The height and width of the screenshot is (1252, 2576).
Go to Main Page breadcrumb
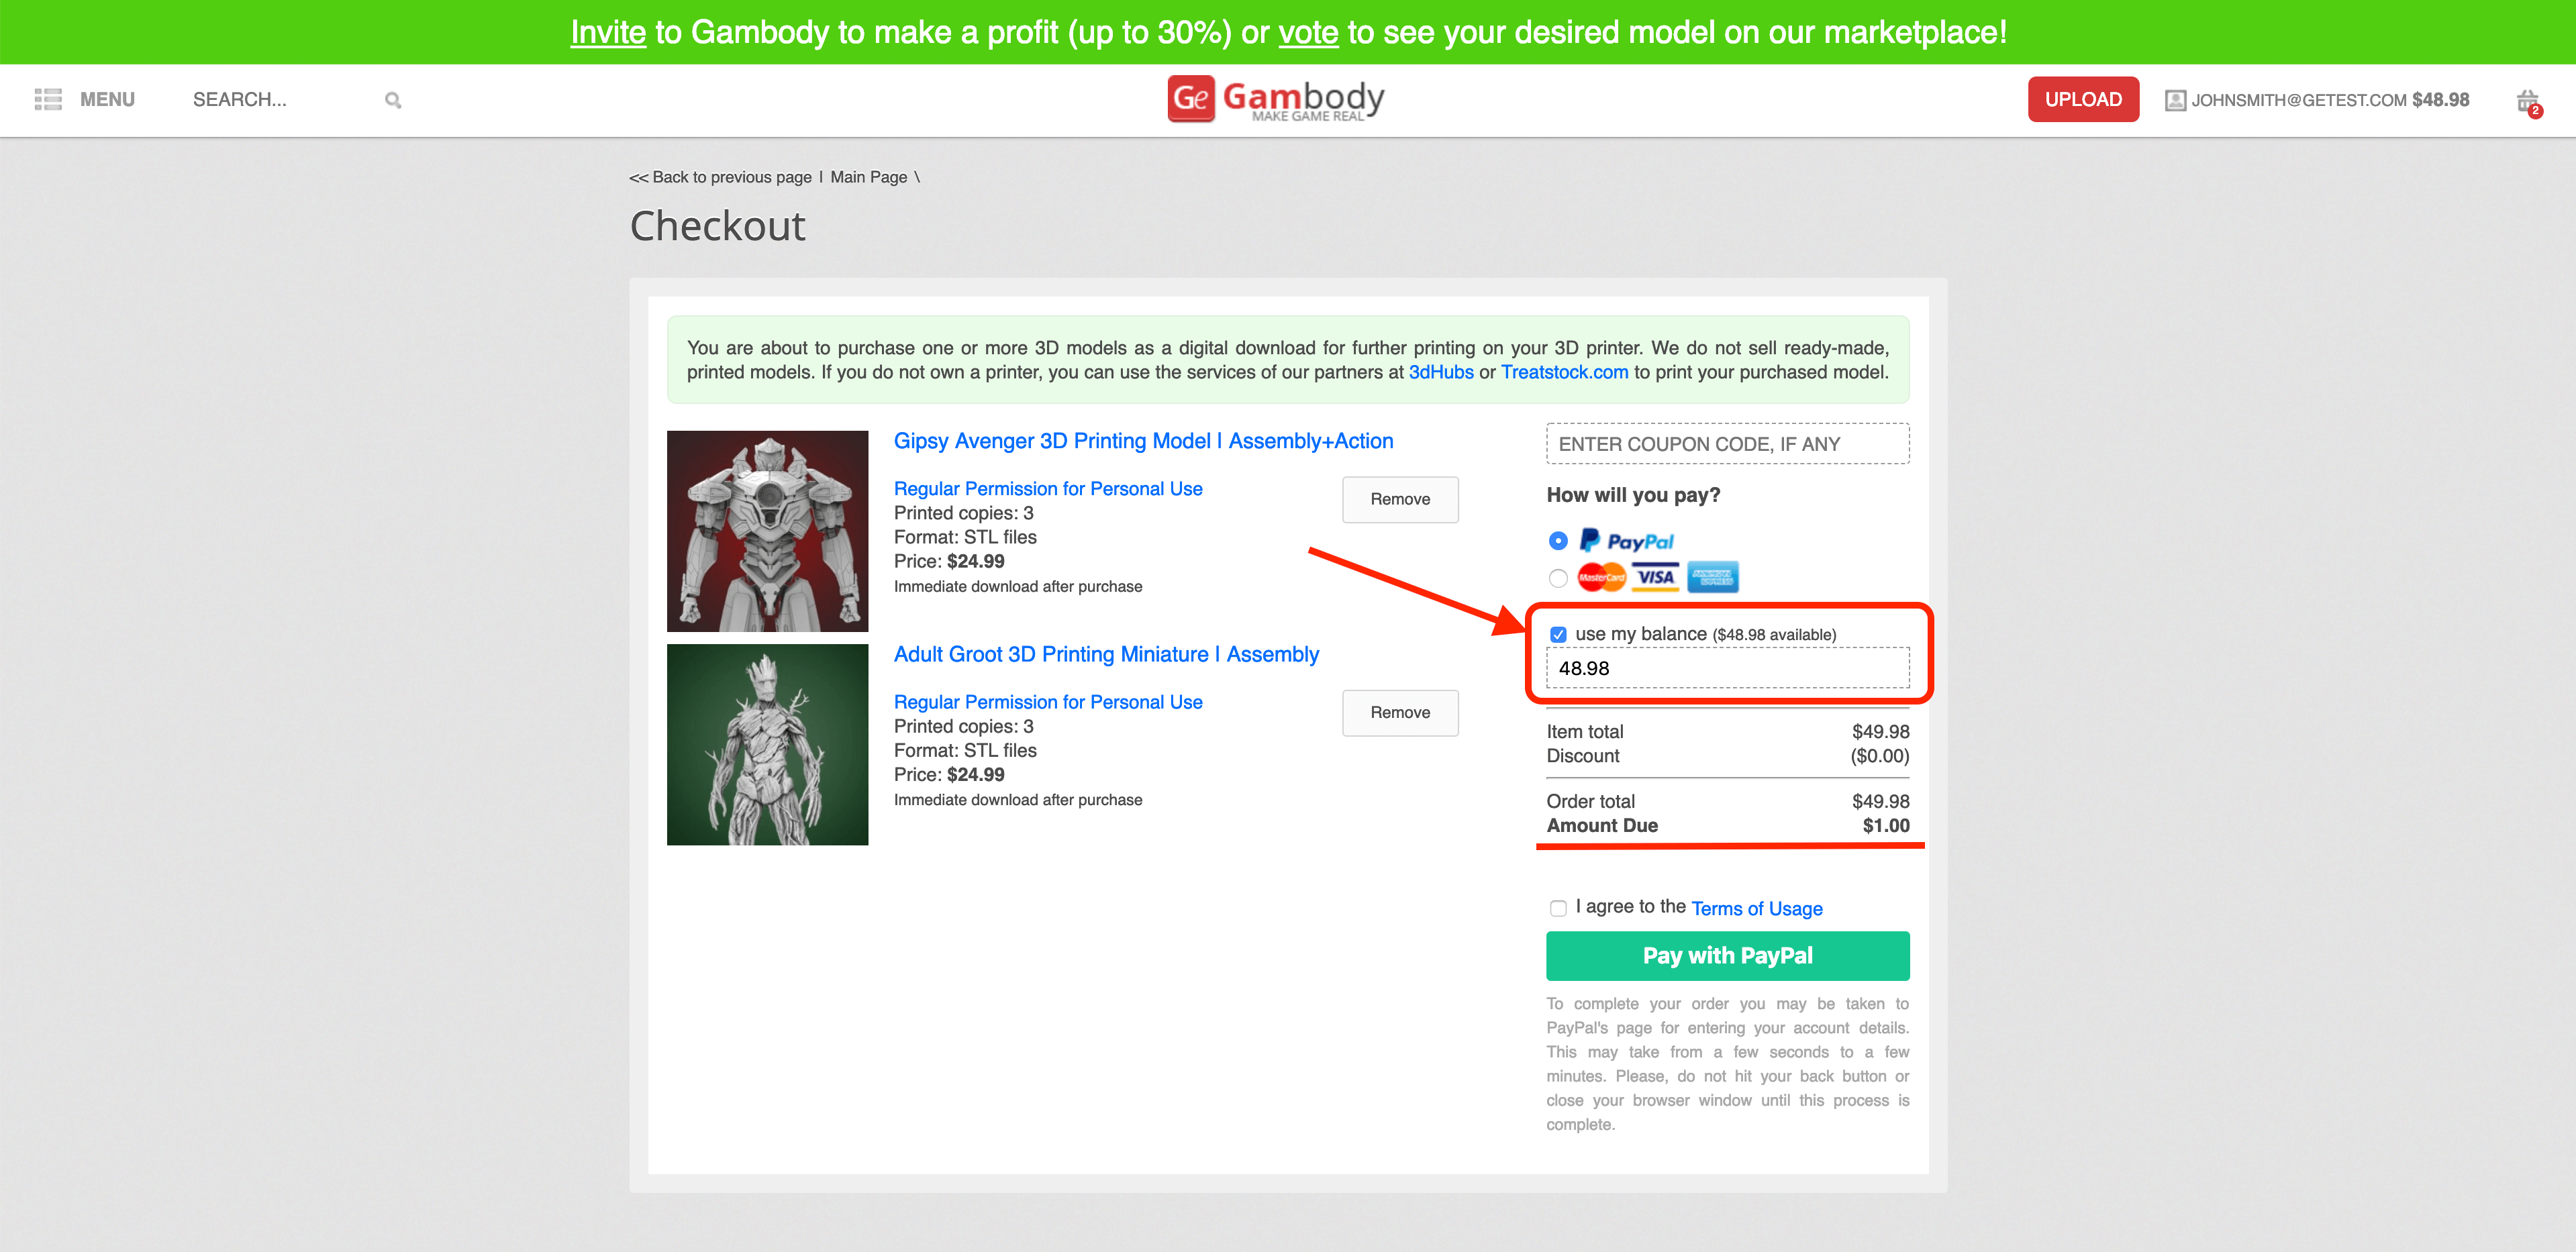868,177
